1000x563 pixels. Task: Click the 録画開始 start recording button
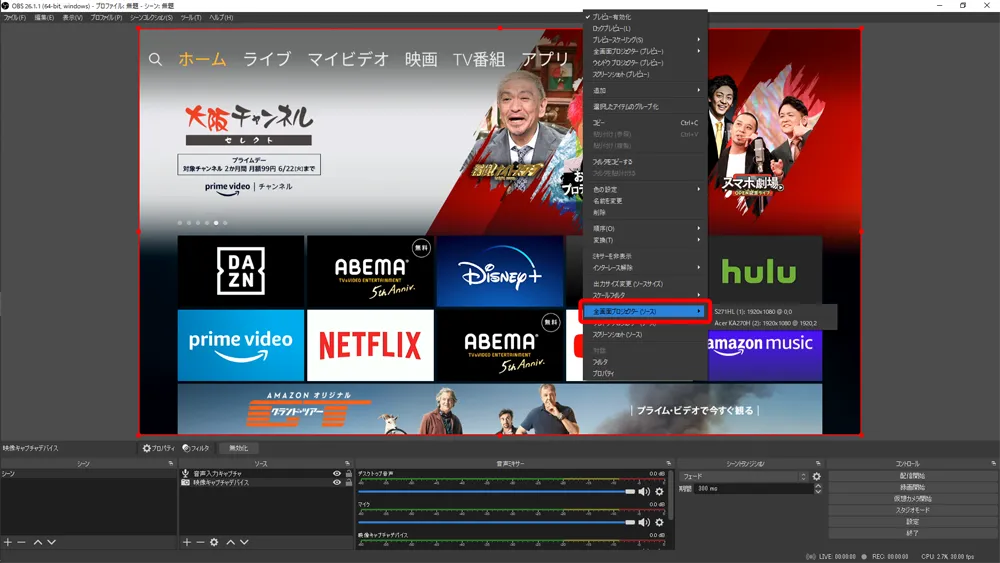[912, 487]
